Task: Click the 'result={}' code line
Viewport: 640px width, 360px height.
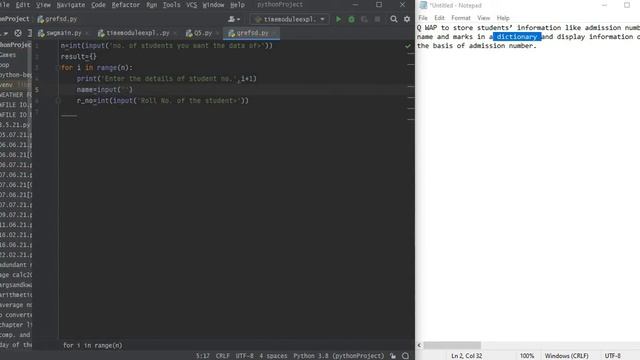Action: pos(79,57)
